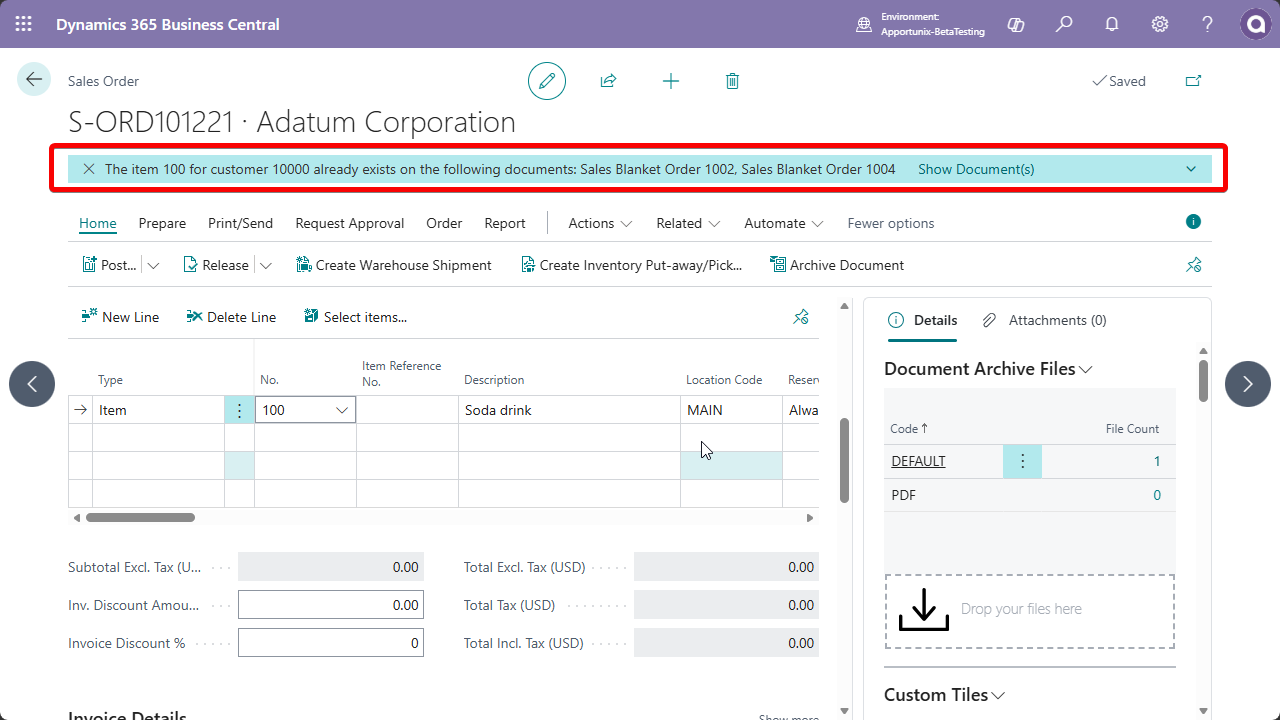Click Archive Document button

(x=836, y=265)
